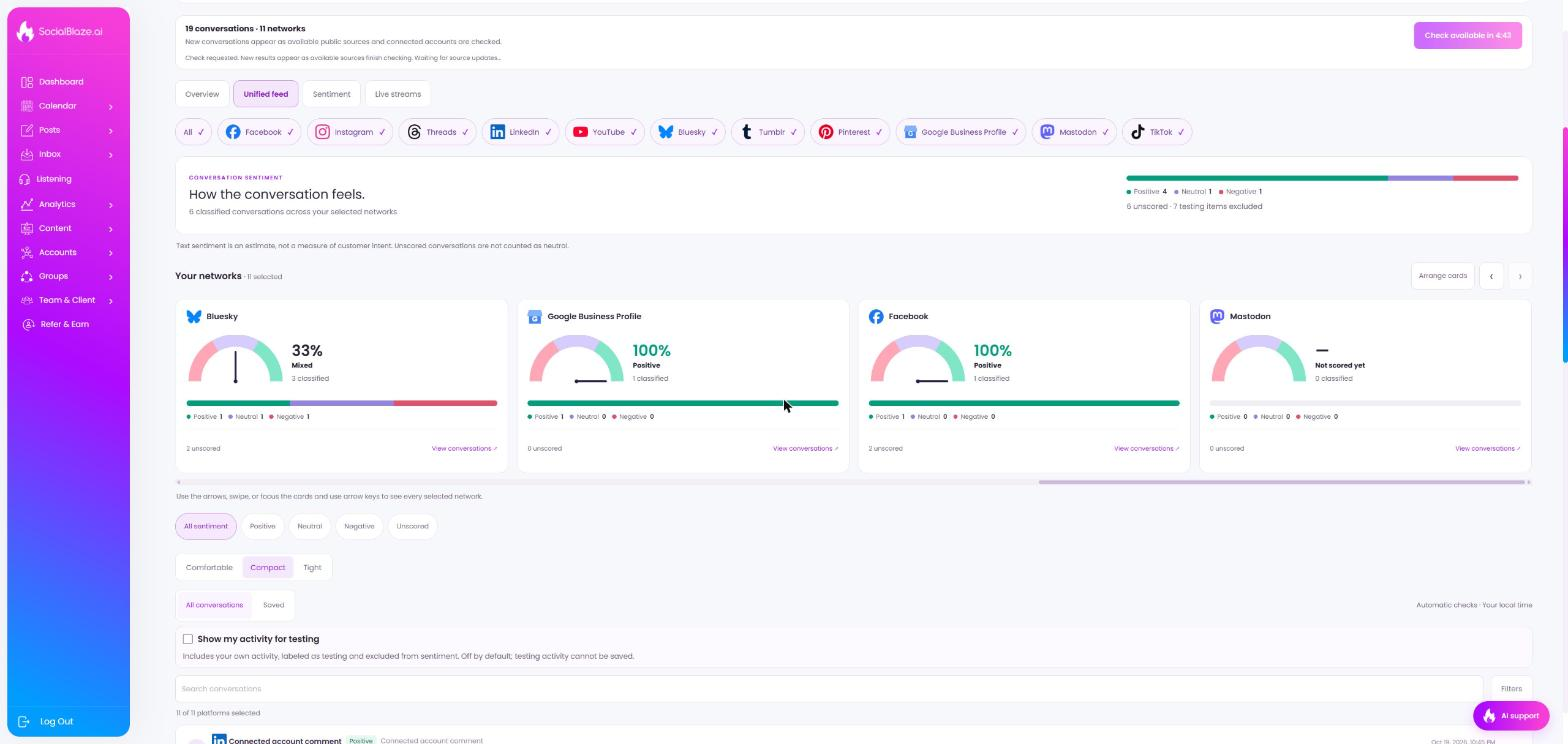Switch to the Sentiment tab
The width and height of the screenshot is (1568, 744).
click(331, 94)
